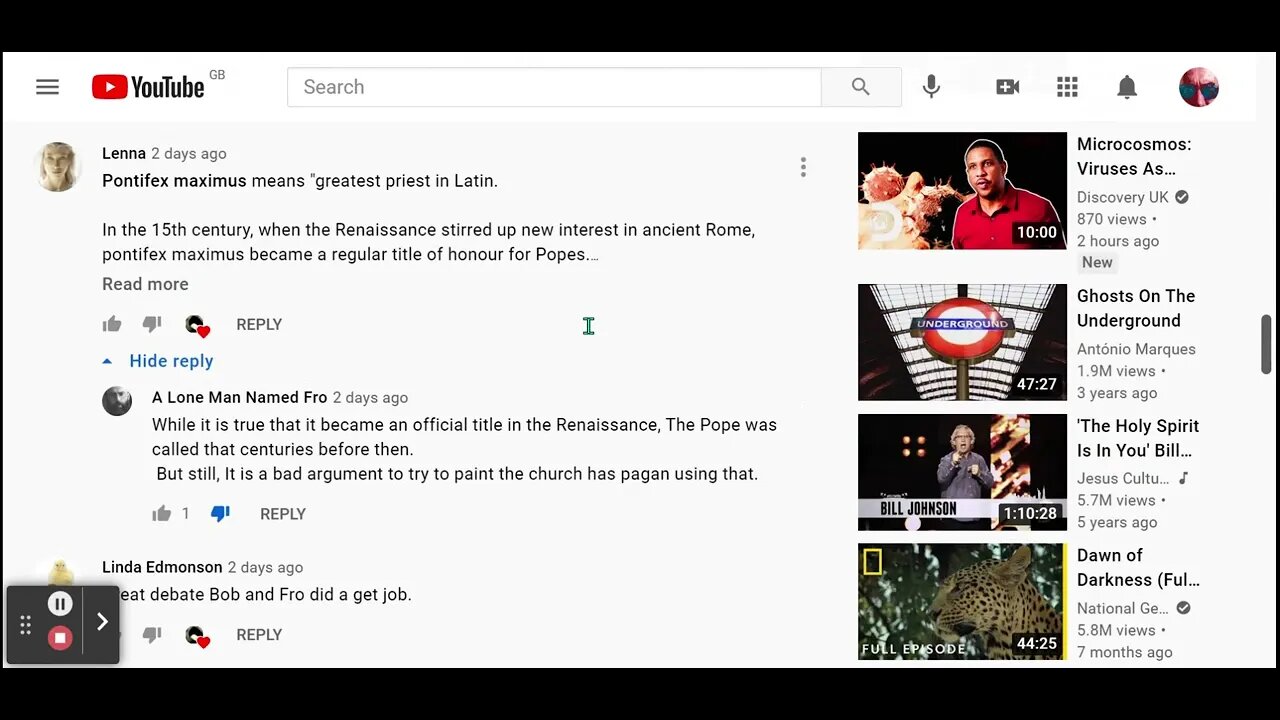Reply to Linda Edmonson's comment
Image resolution: width=1280 pixels, height=720 pixels.
pyautogui.click(x=259, y=635)
